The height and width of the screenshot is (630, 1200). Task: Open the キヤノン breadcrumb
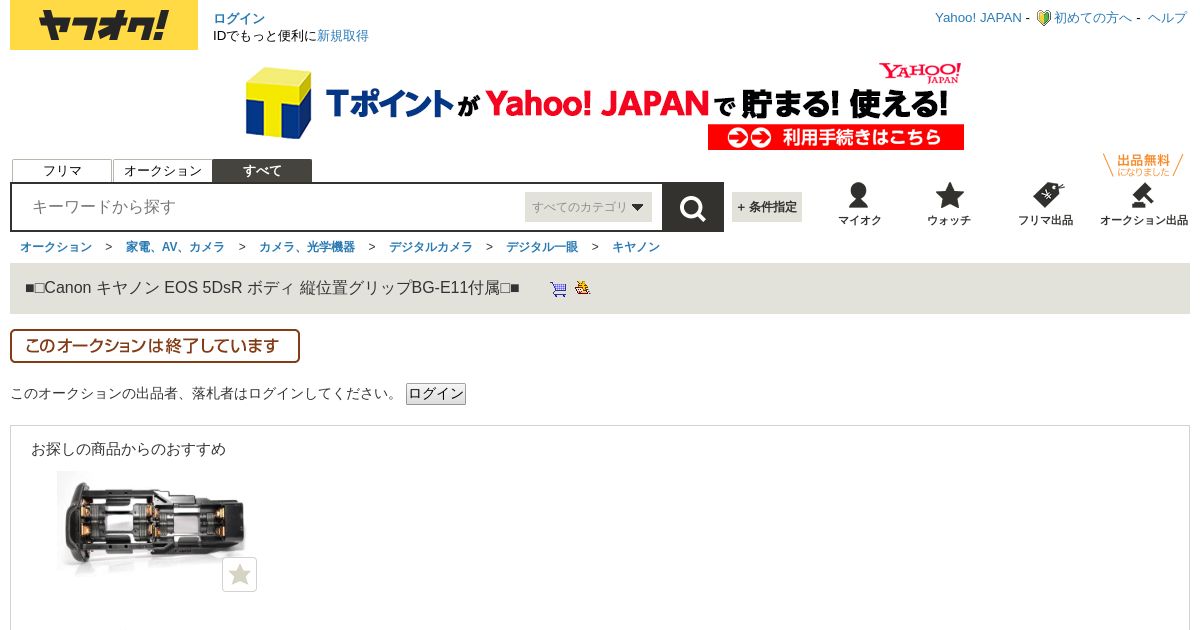pos(636,247)
